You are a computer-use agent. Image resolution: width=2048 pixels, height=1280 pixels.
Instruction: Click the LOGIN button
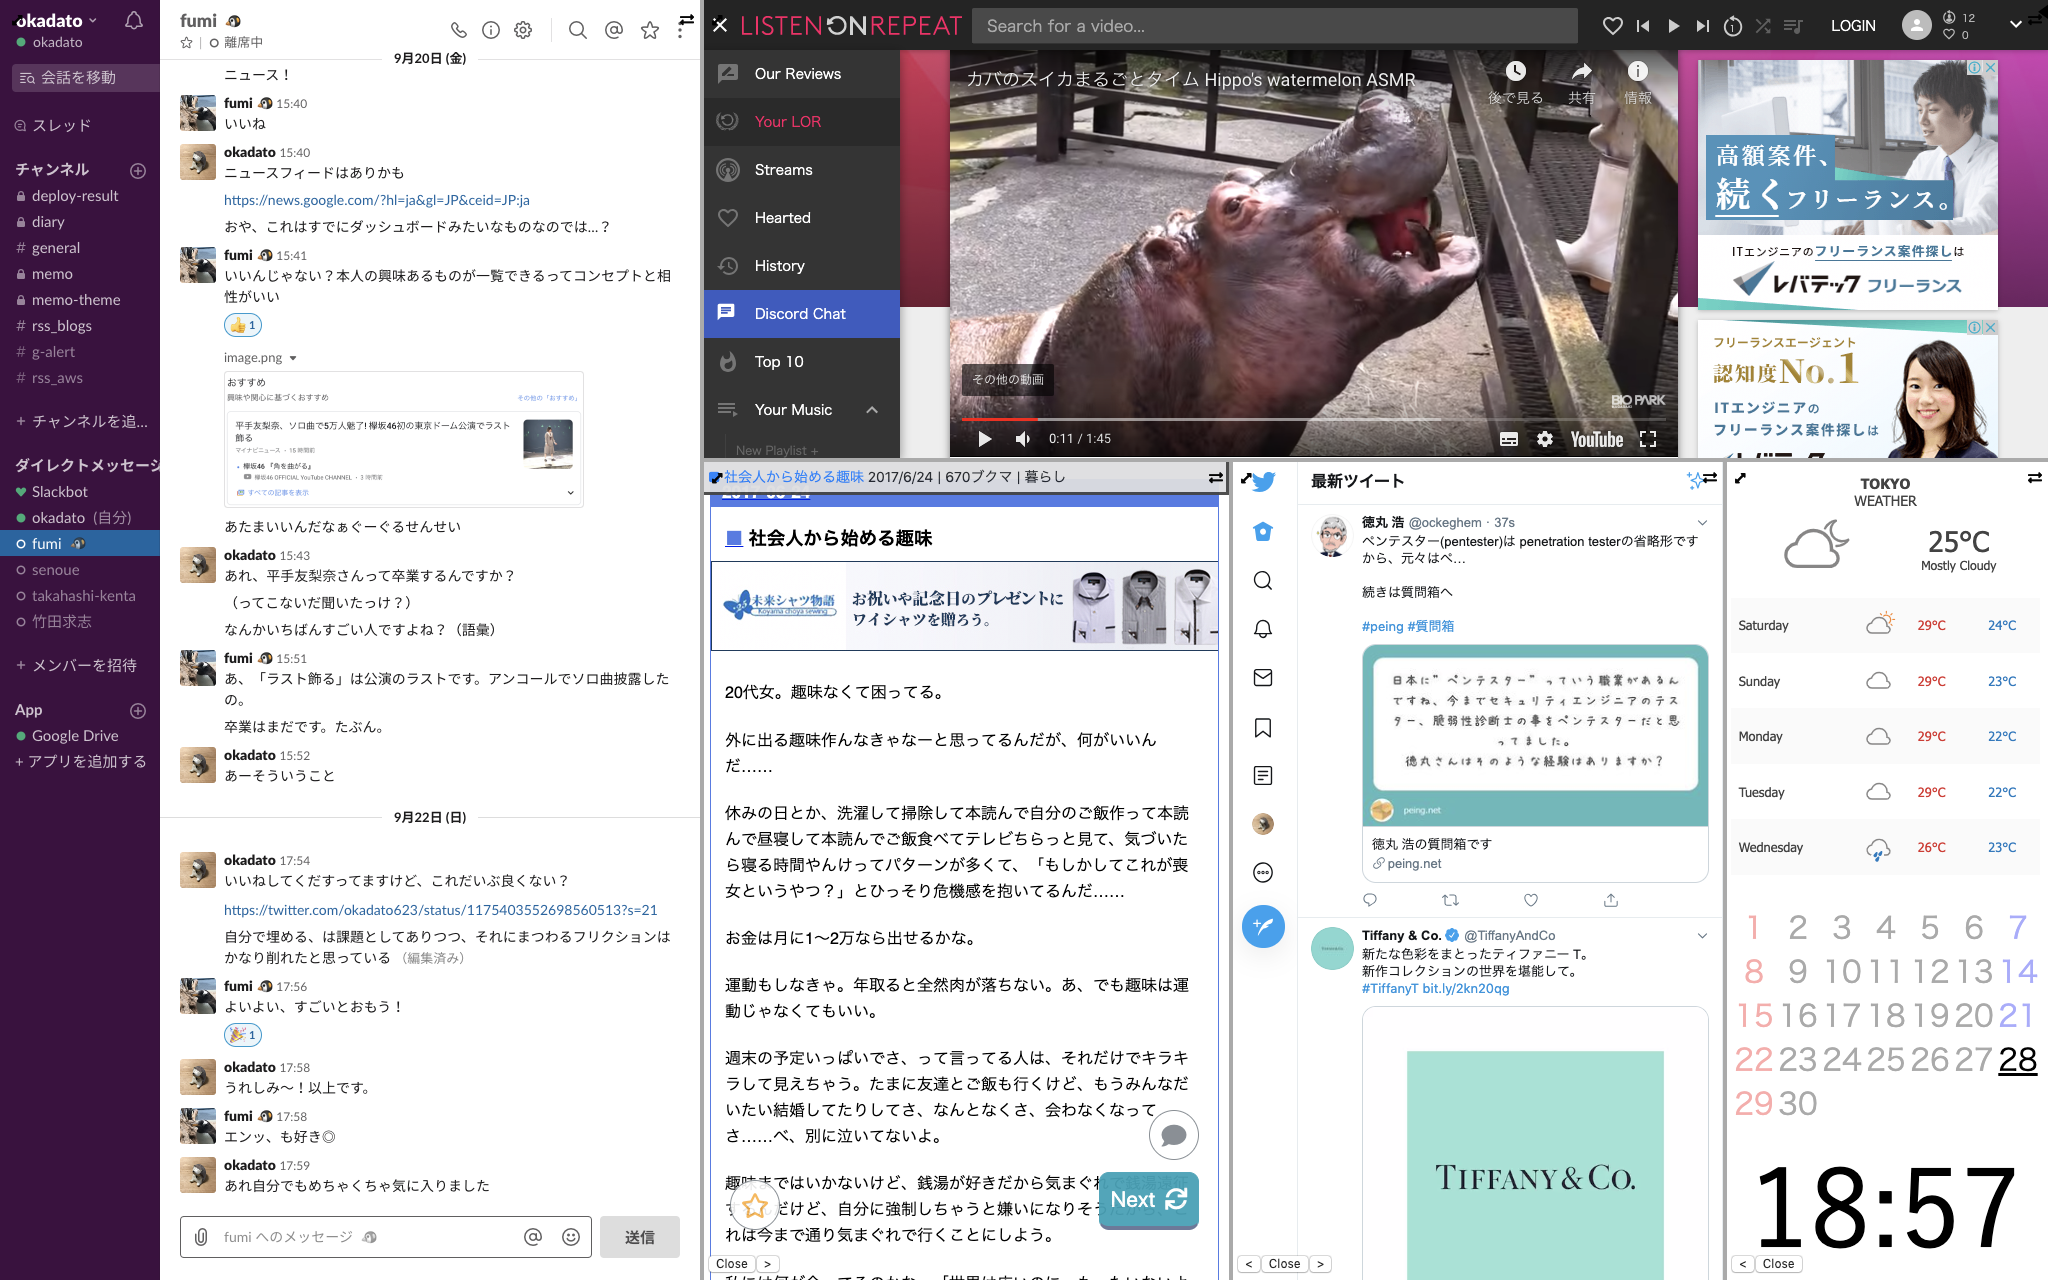click(1853, 25)
